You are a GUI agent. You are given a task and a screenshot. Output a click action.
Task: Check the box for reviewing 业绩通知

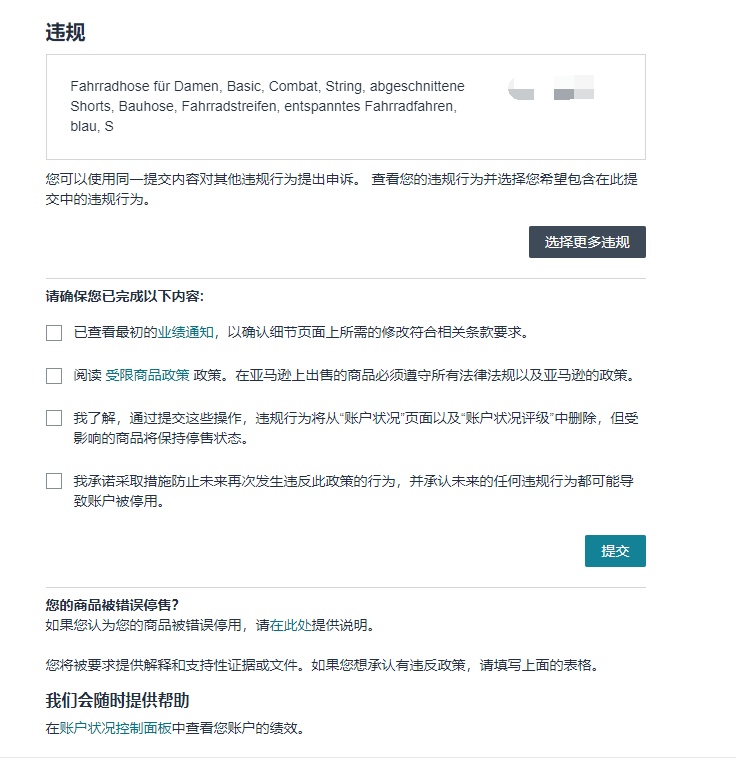click(54, 333)
